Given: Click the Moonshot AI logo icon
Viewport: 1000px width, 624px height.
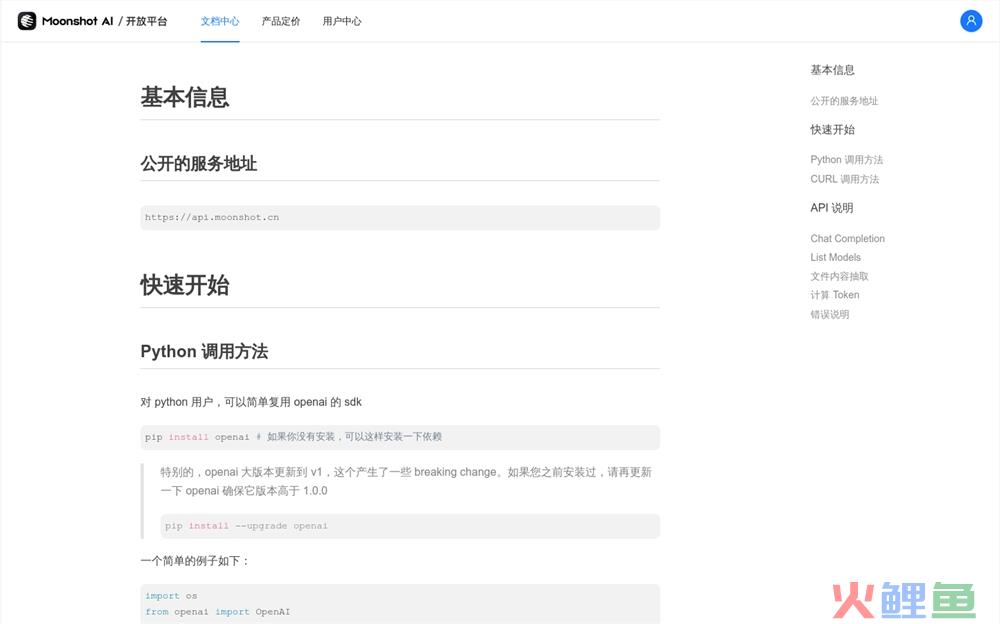Looking at the screenshot, I should coord(27,21).
